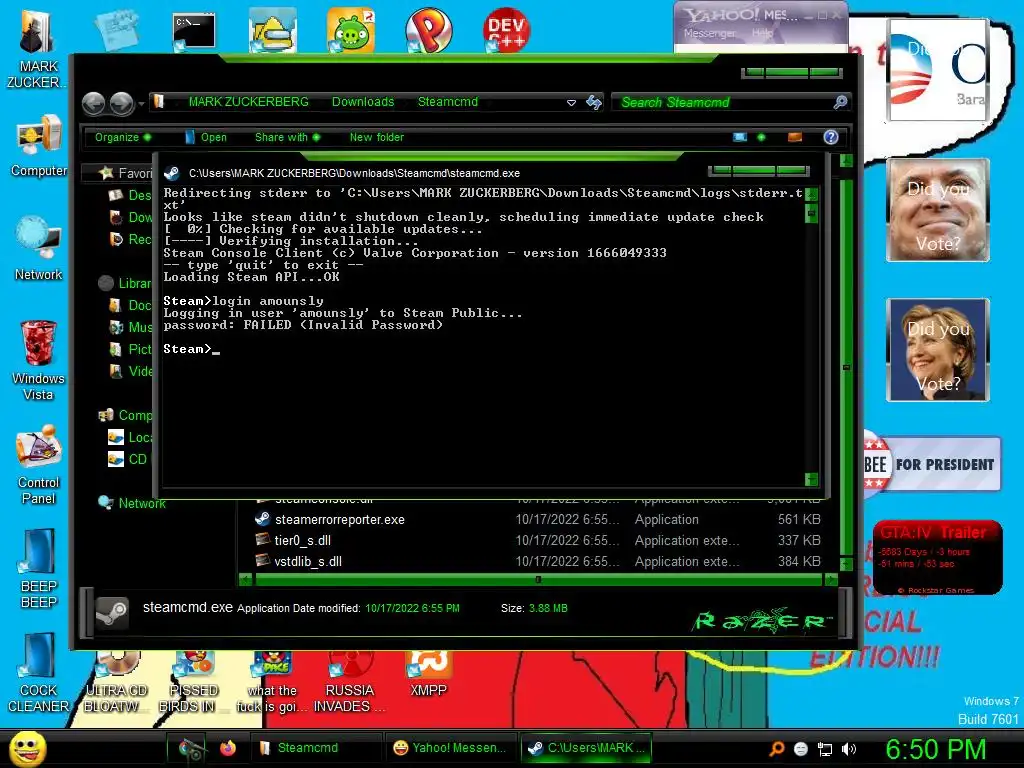Open the Organize dropdown menu

[x=123, y=137]
